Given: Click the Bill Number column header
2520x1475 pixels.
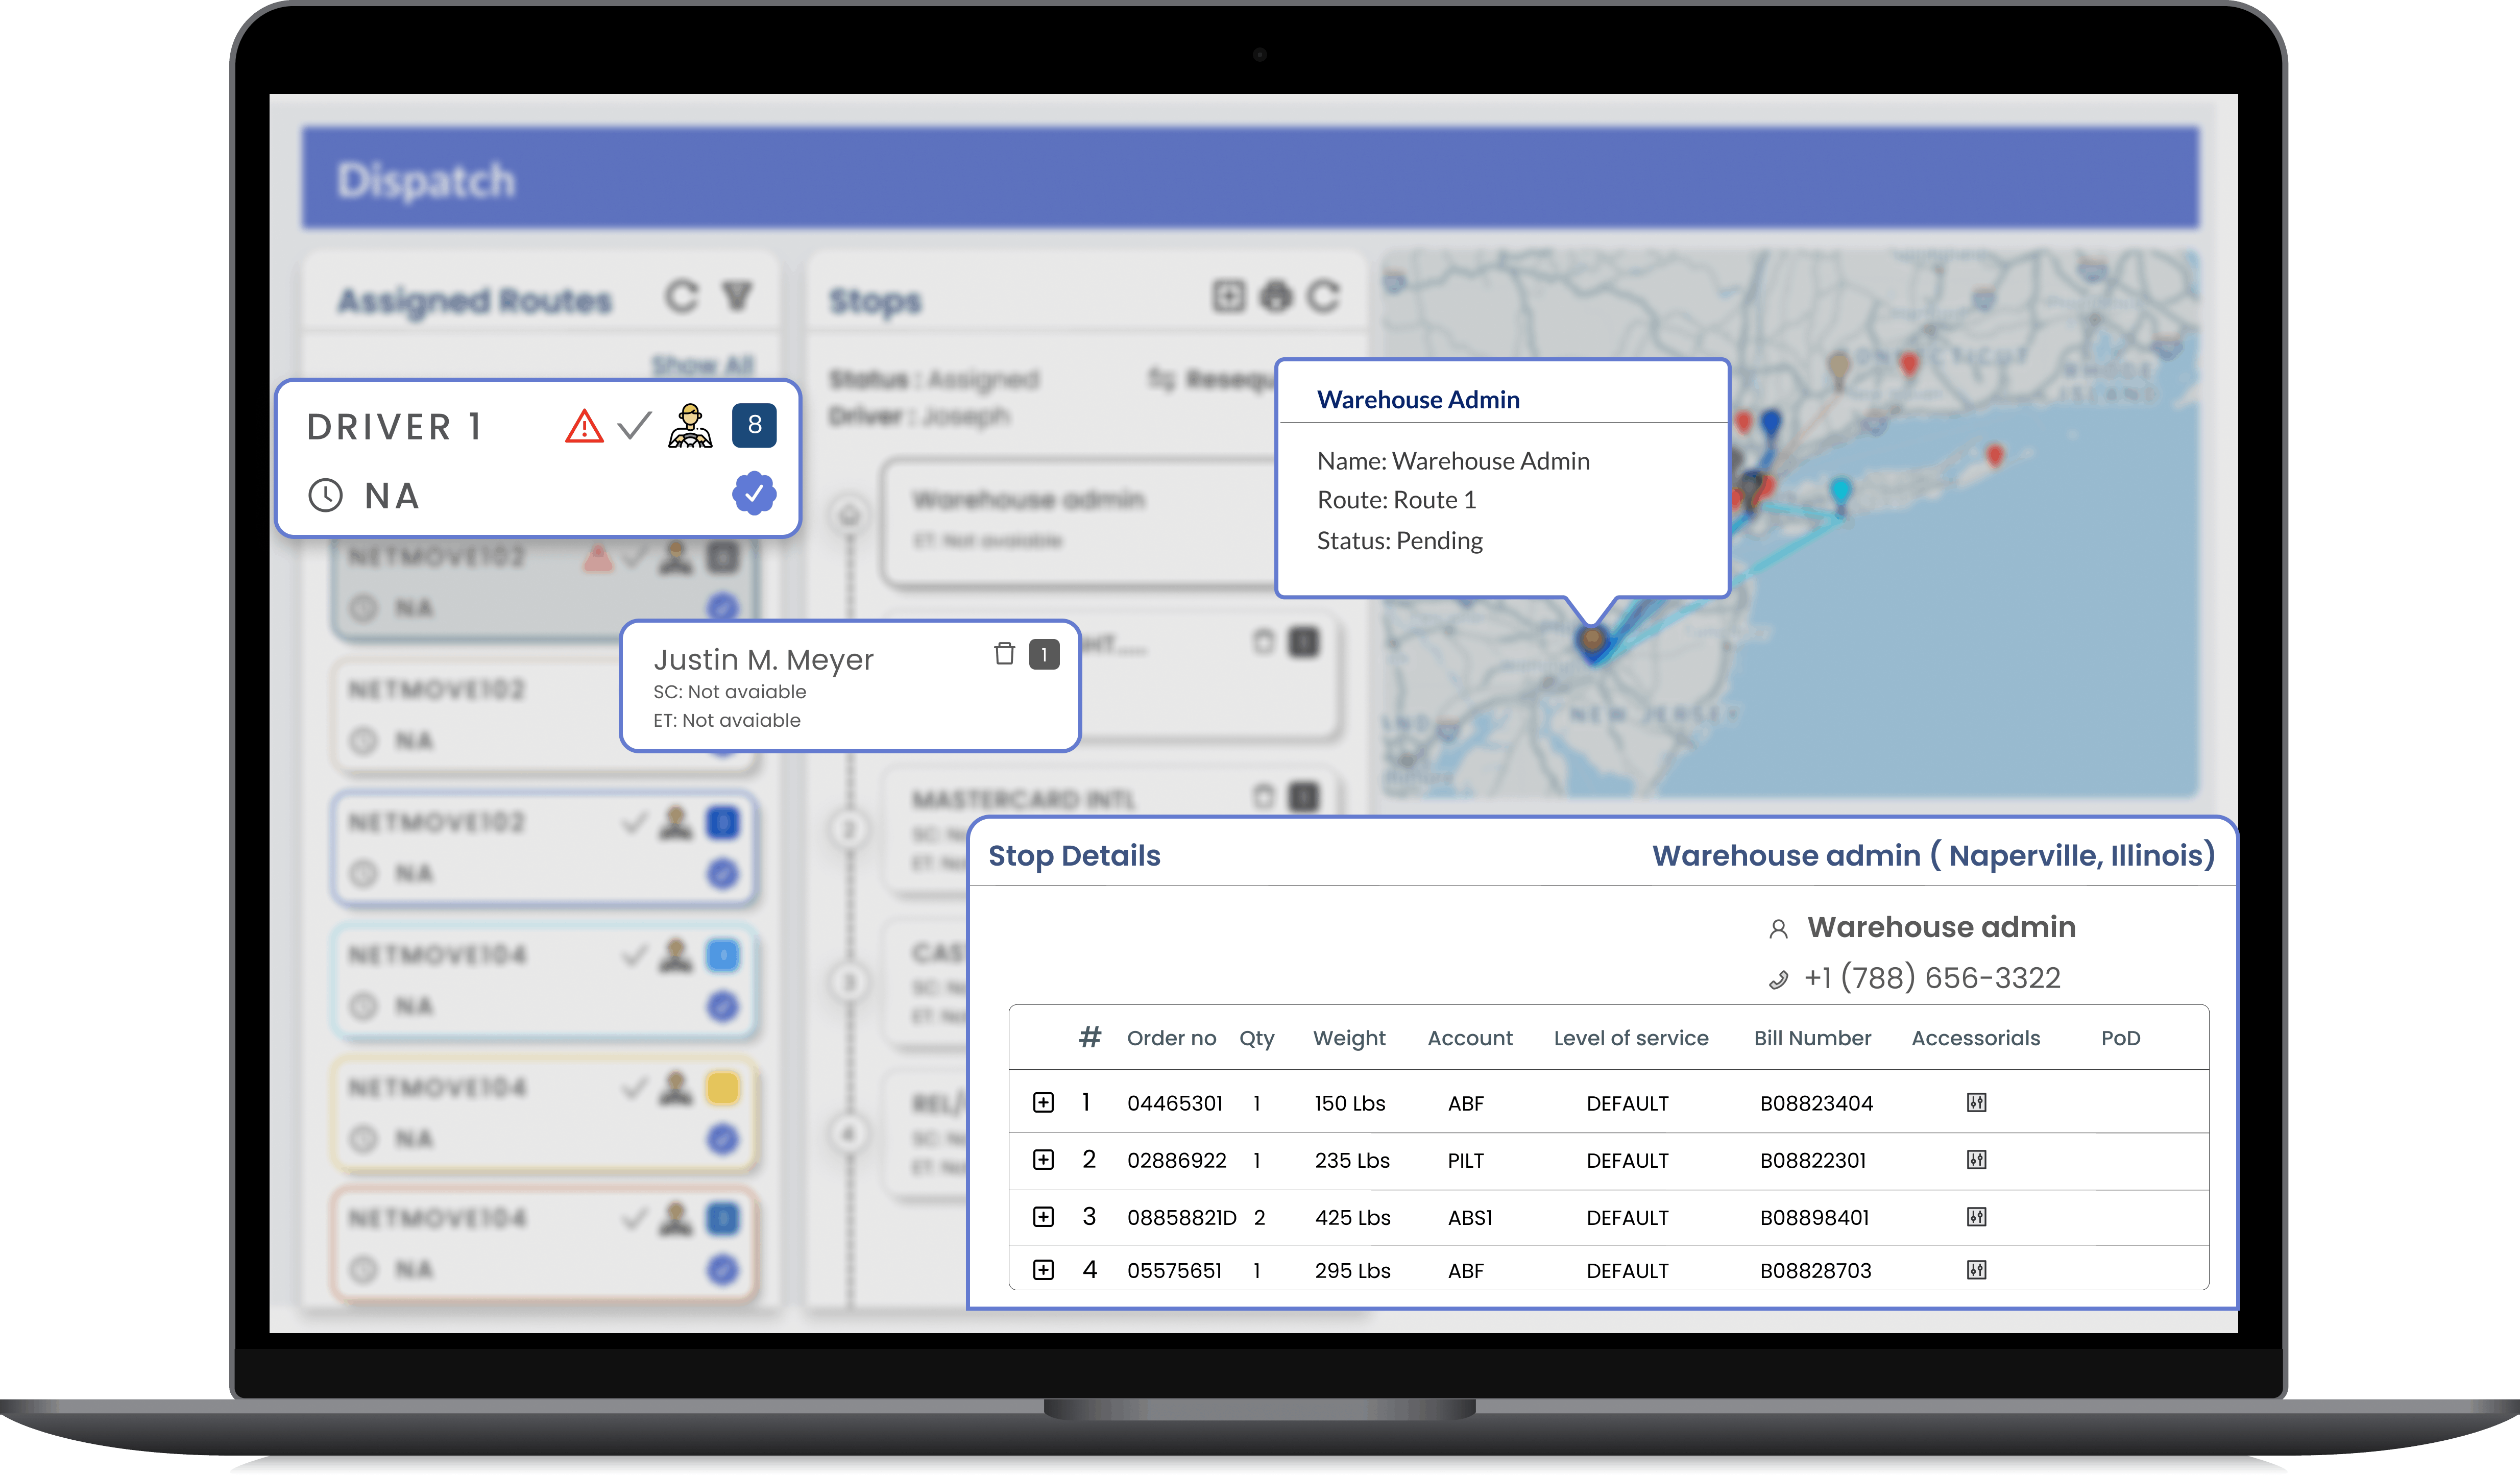Looking at the screenshot, I should (x=1812, y=1038).
